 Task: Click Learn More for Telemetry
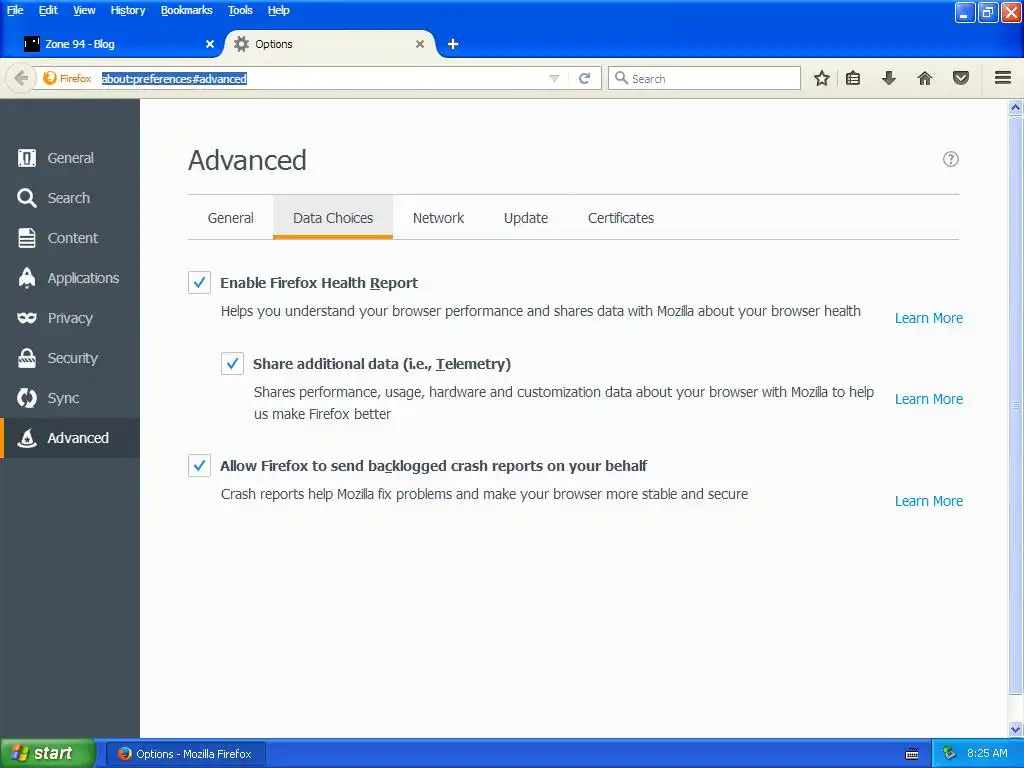(x=929, y=399)
